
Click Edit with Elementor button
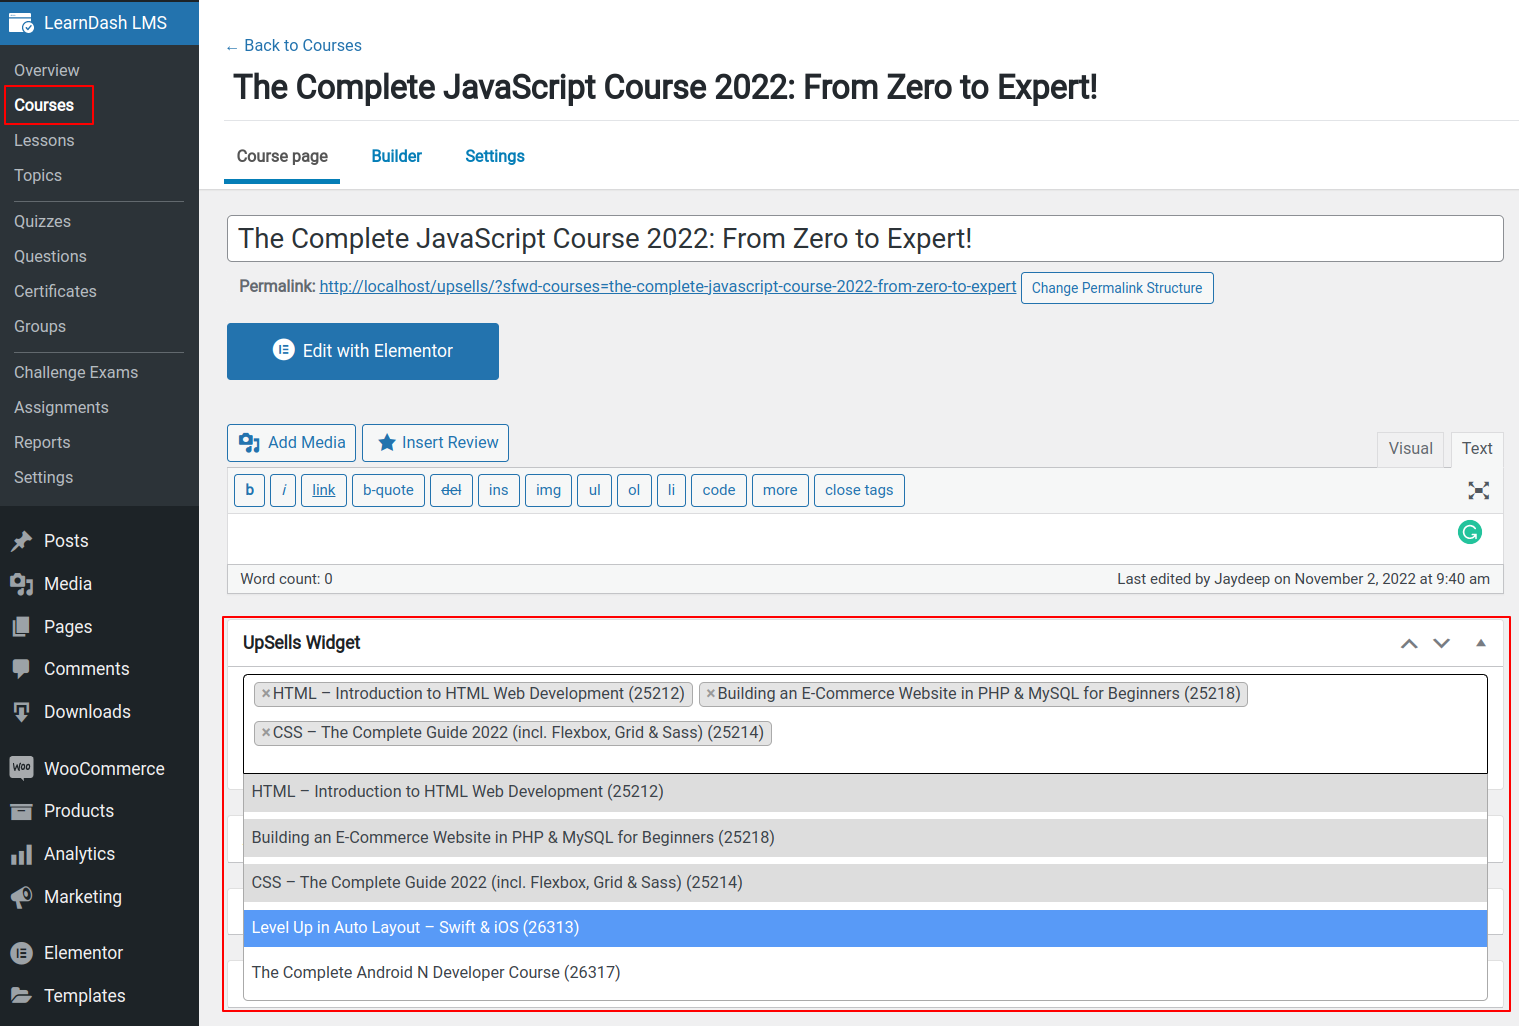pos(363,351)
